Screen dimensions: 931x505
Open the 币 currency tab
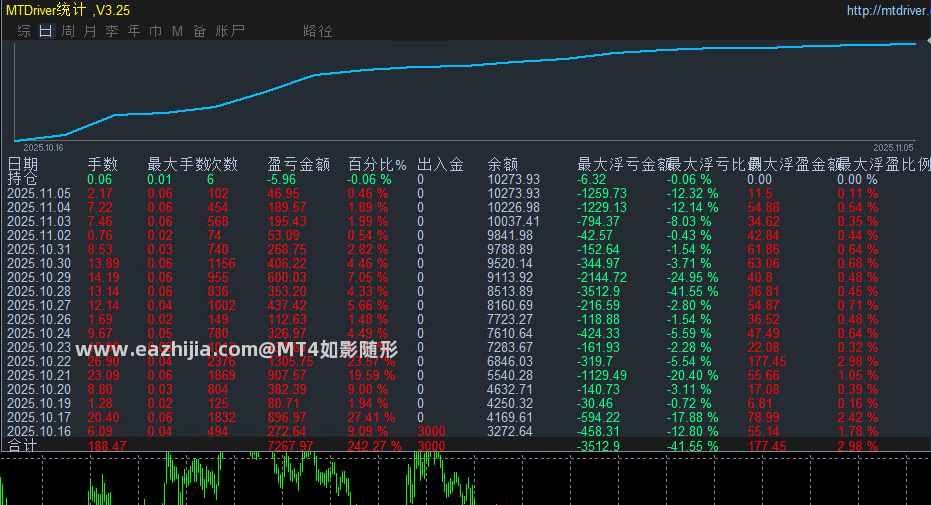tap(156, 31)
